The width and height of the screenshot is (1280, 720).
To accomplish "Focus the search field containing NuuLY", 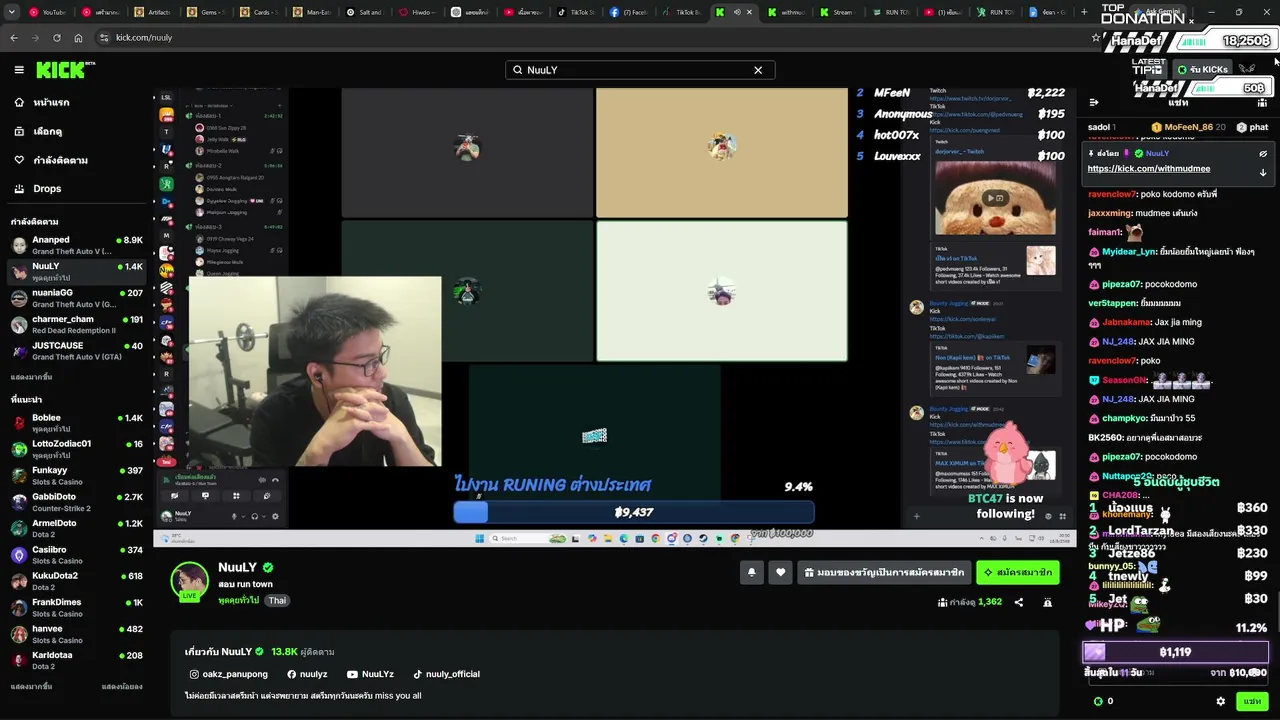I will (640, 70).
